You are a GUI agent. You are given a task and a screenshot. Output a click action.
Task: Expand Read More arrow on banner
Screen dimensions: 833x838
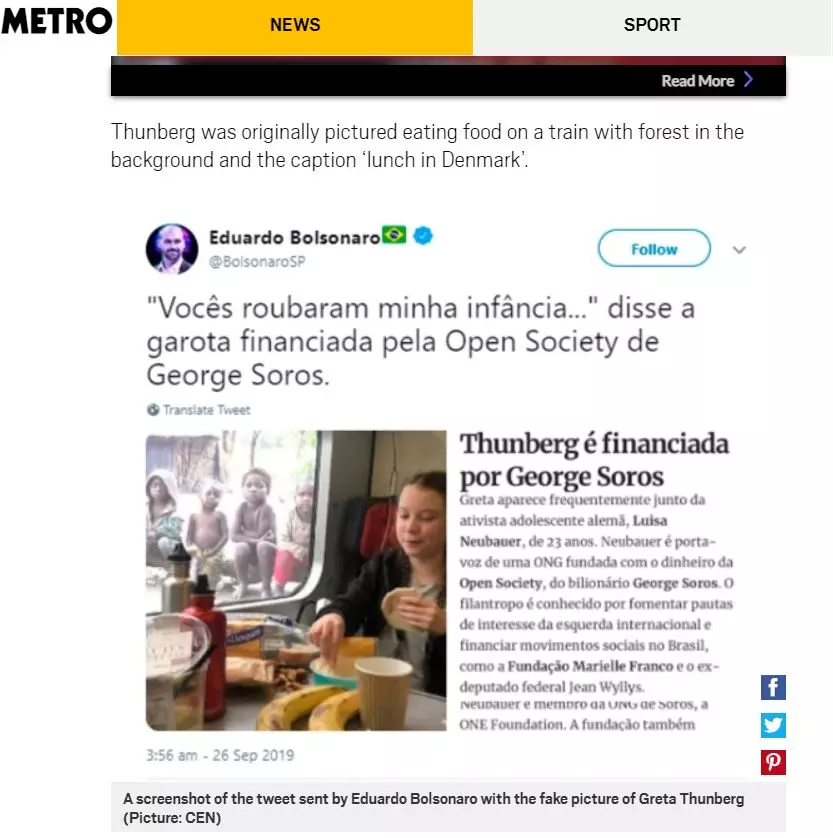click(749, 80)
